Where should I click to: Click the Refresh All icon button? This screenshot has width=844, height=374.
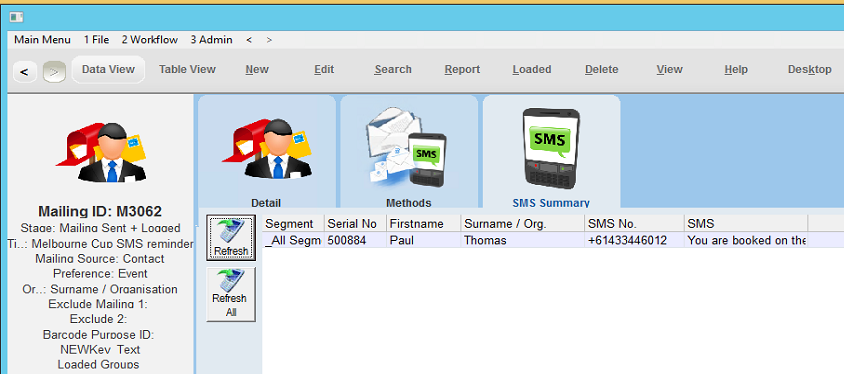click(231, 294)
